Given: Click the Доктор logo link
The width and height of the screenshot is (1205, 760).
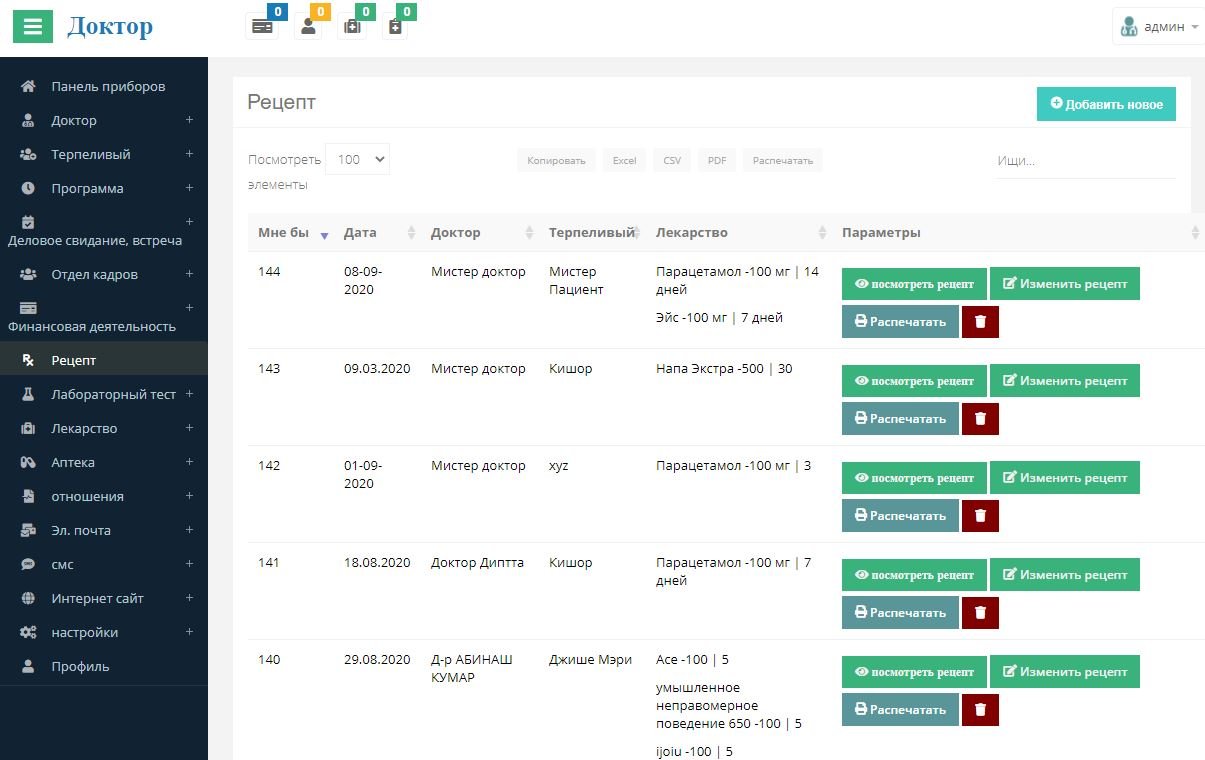Looking at the screenshot, I should point(110,26).
